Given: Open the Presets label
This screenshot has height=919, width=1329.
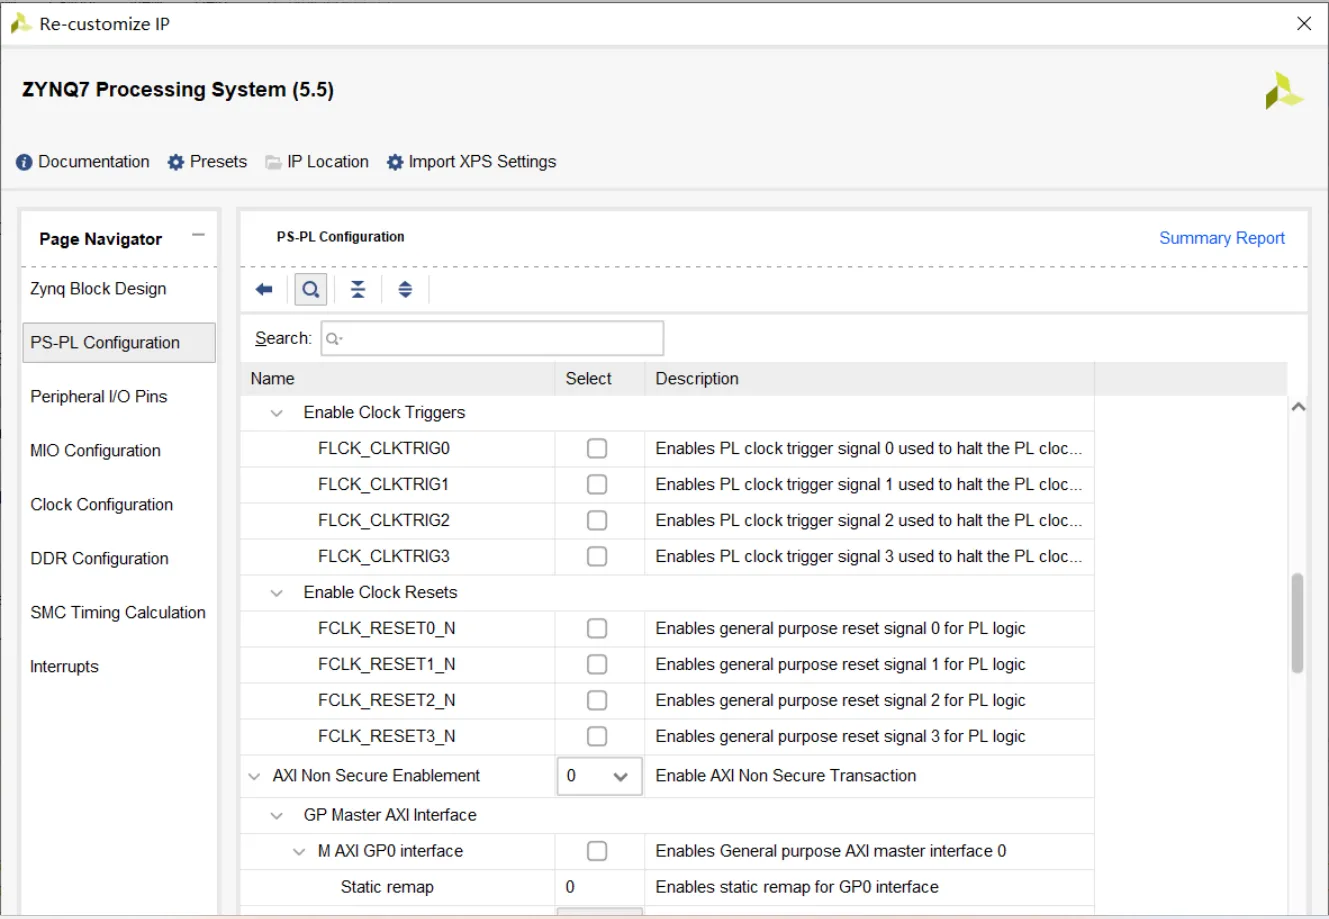Looking at the screenshot, I should pyautogui.click(x=218, y=162).
